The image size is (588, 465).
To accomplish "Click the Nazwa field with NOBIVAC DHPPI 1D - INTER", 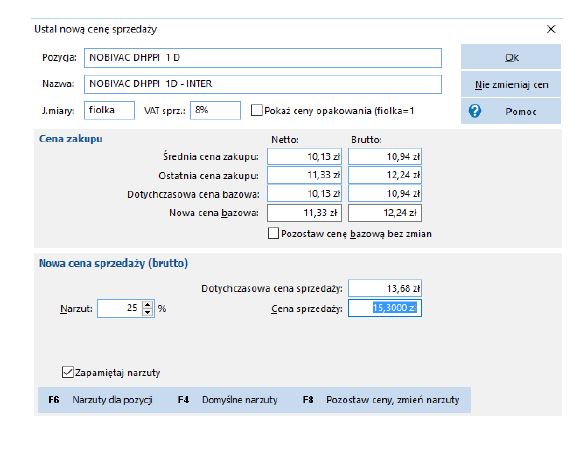I will click(x=262, y=84).
